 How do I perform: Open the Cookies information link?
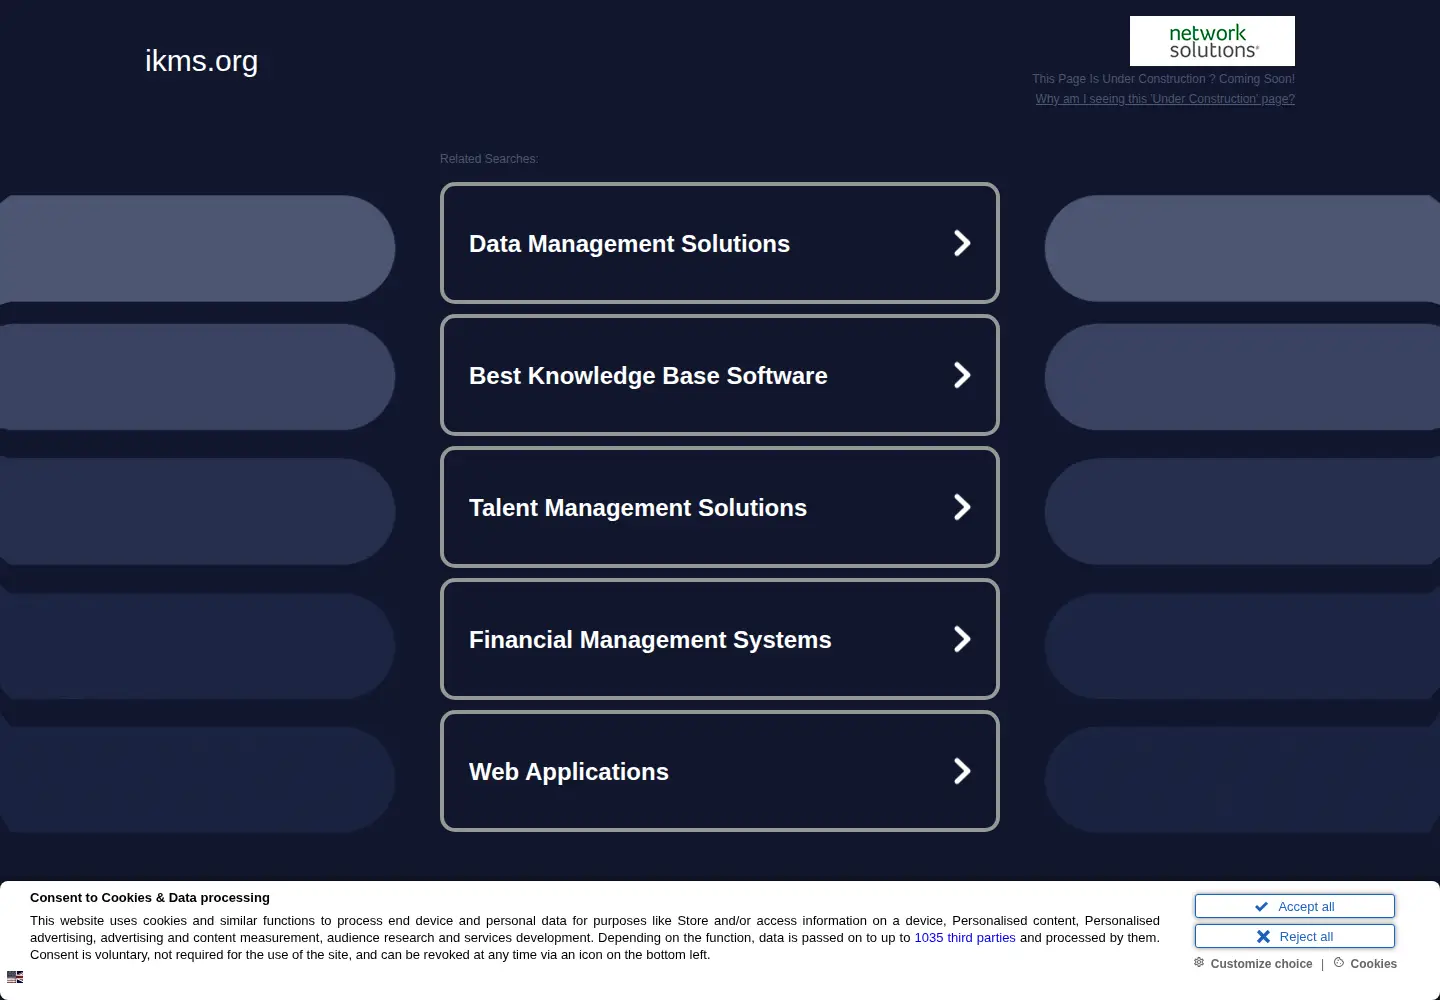click(x=1373, y=964)
